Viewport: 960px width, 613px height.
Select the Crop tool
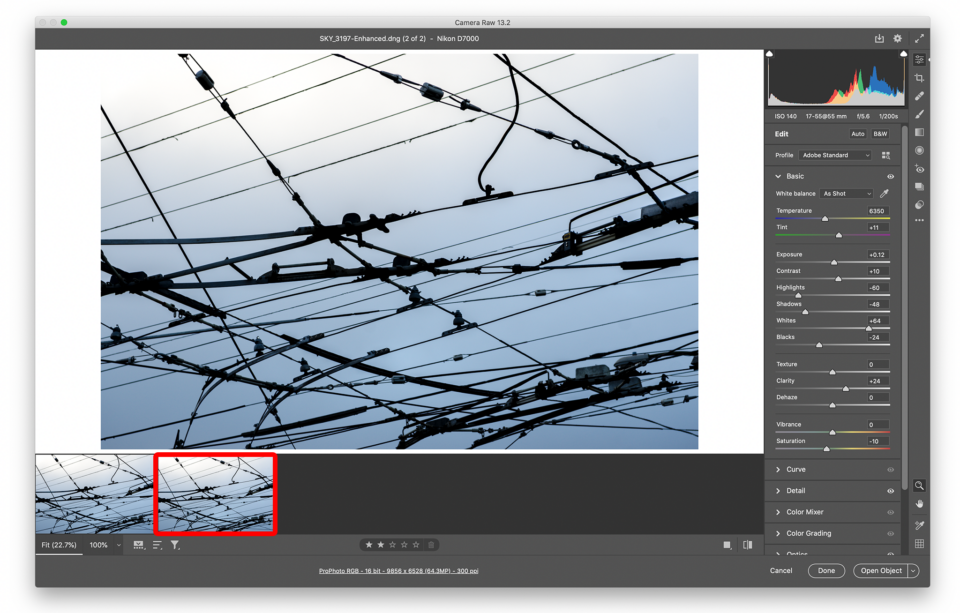(x=919, y=78)
